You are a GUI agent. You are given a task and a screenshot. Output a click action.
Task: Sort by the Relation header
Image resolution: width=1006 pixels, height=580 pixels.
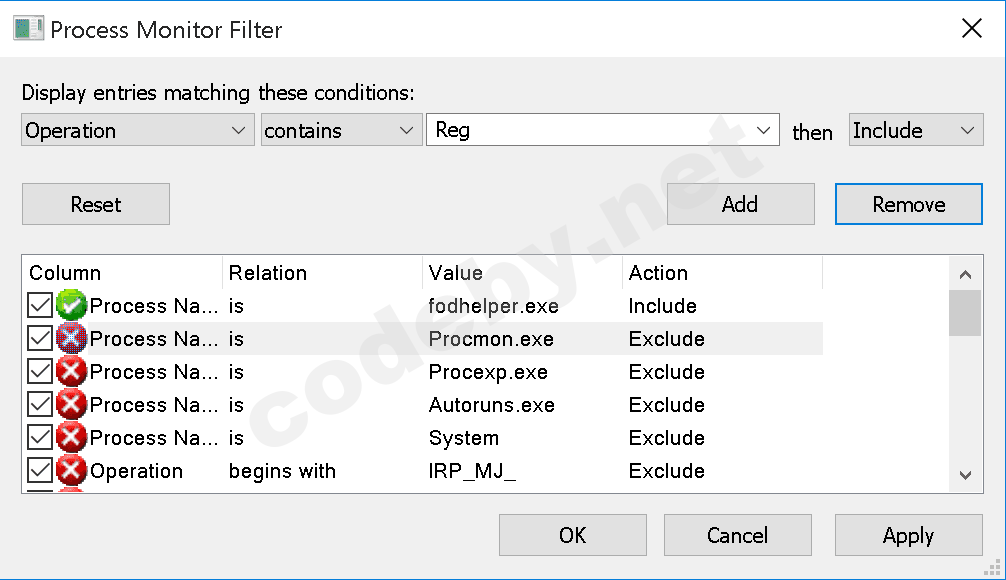(323, 273)
